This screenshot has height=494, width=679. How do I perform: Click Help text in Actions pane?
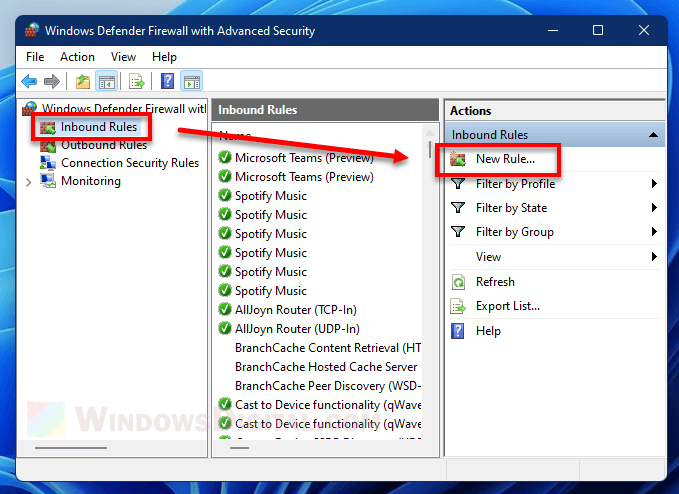(488, 331)
